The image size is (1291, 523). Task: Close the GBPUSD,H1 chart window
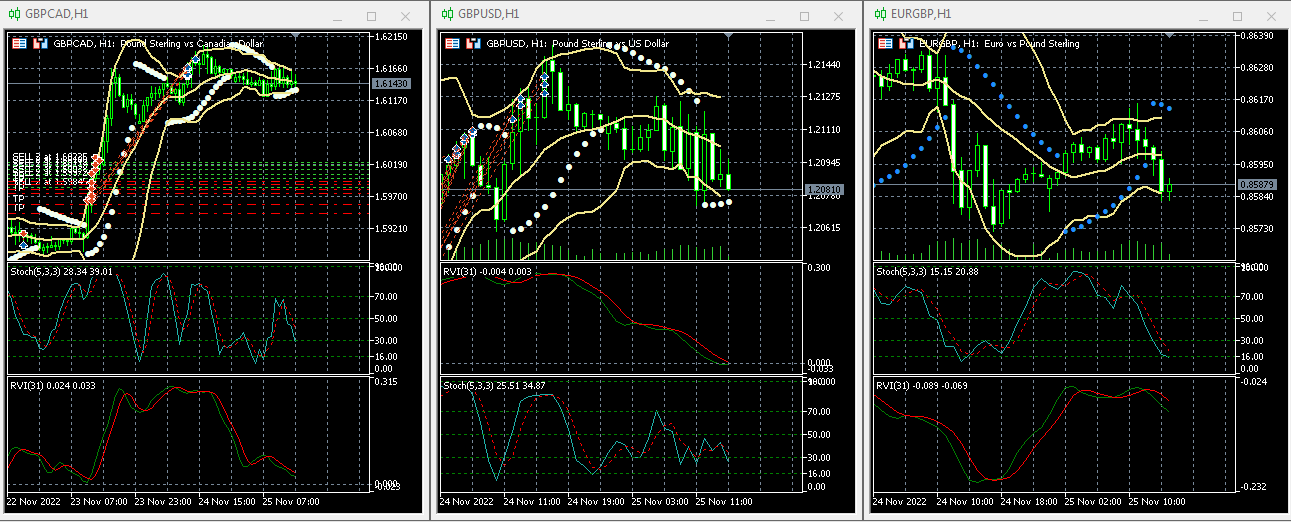click(838, 16)
